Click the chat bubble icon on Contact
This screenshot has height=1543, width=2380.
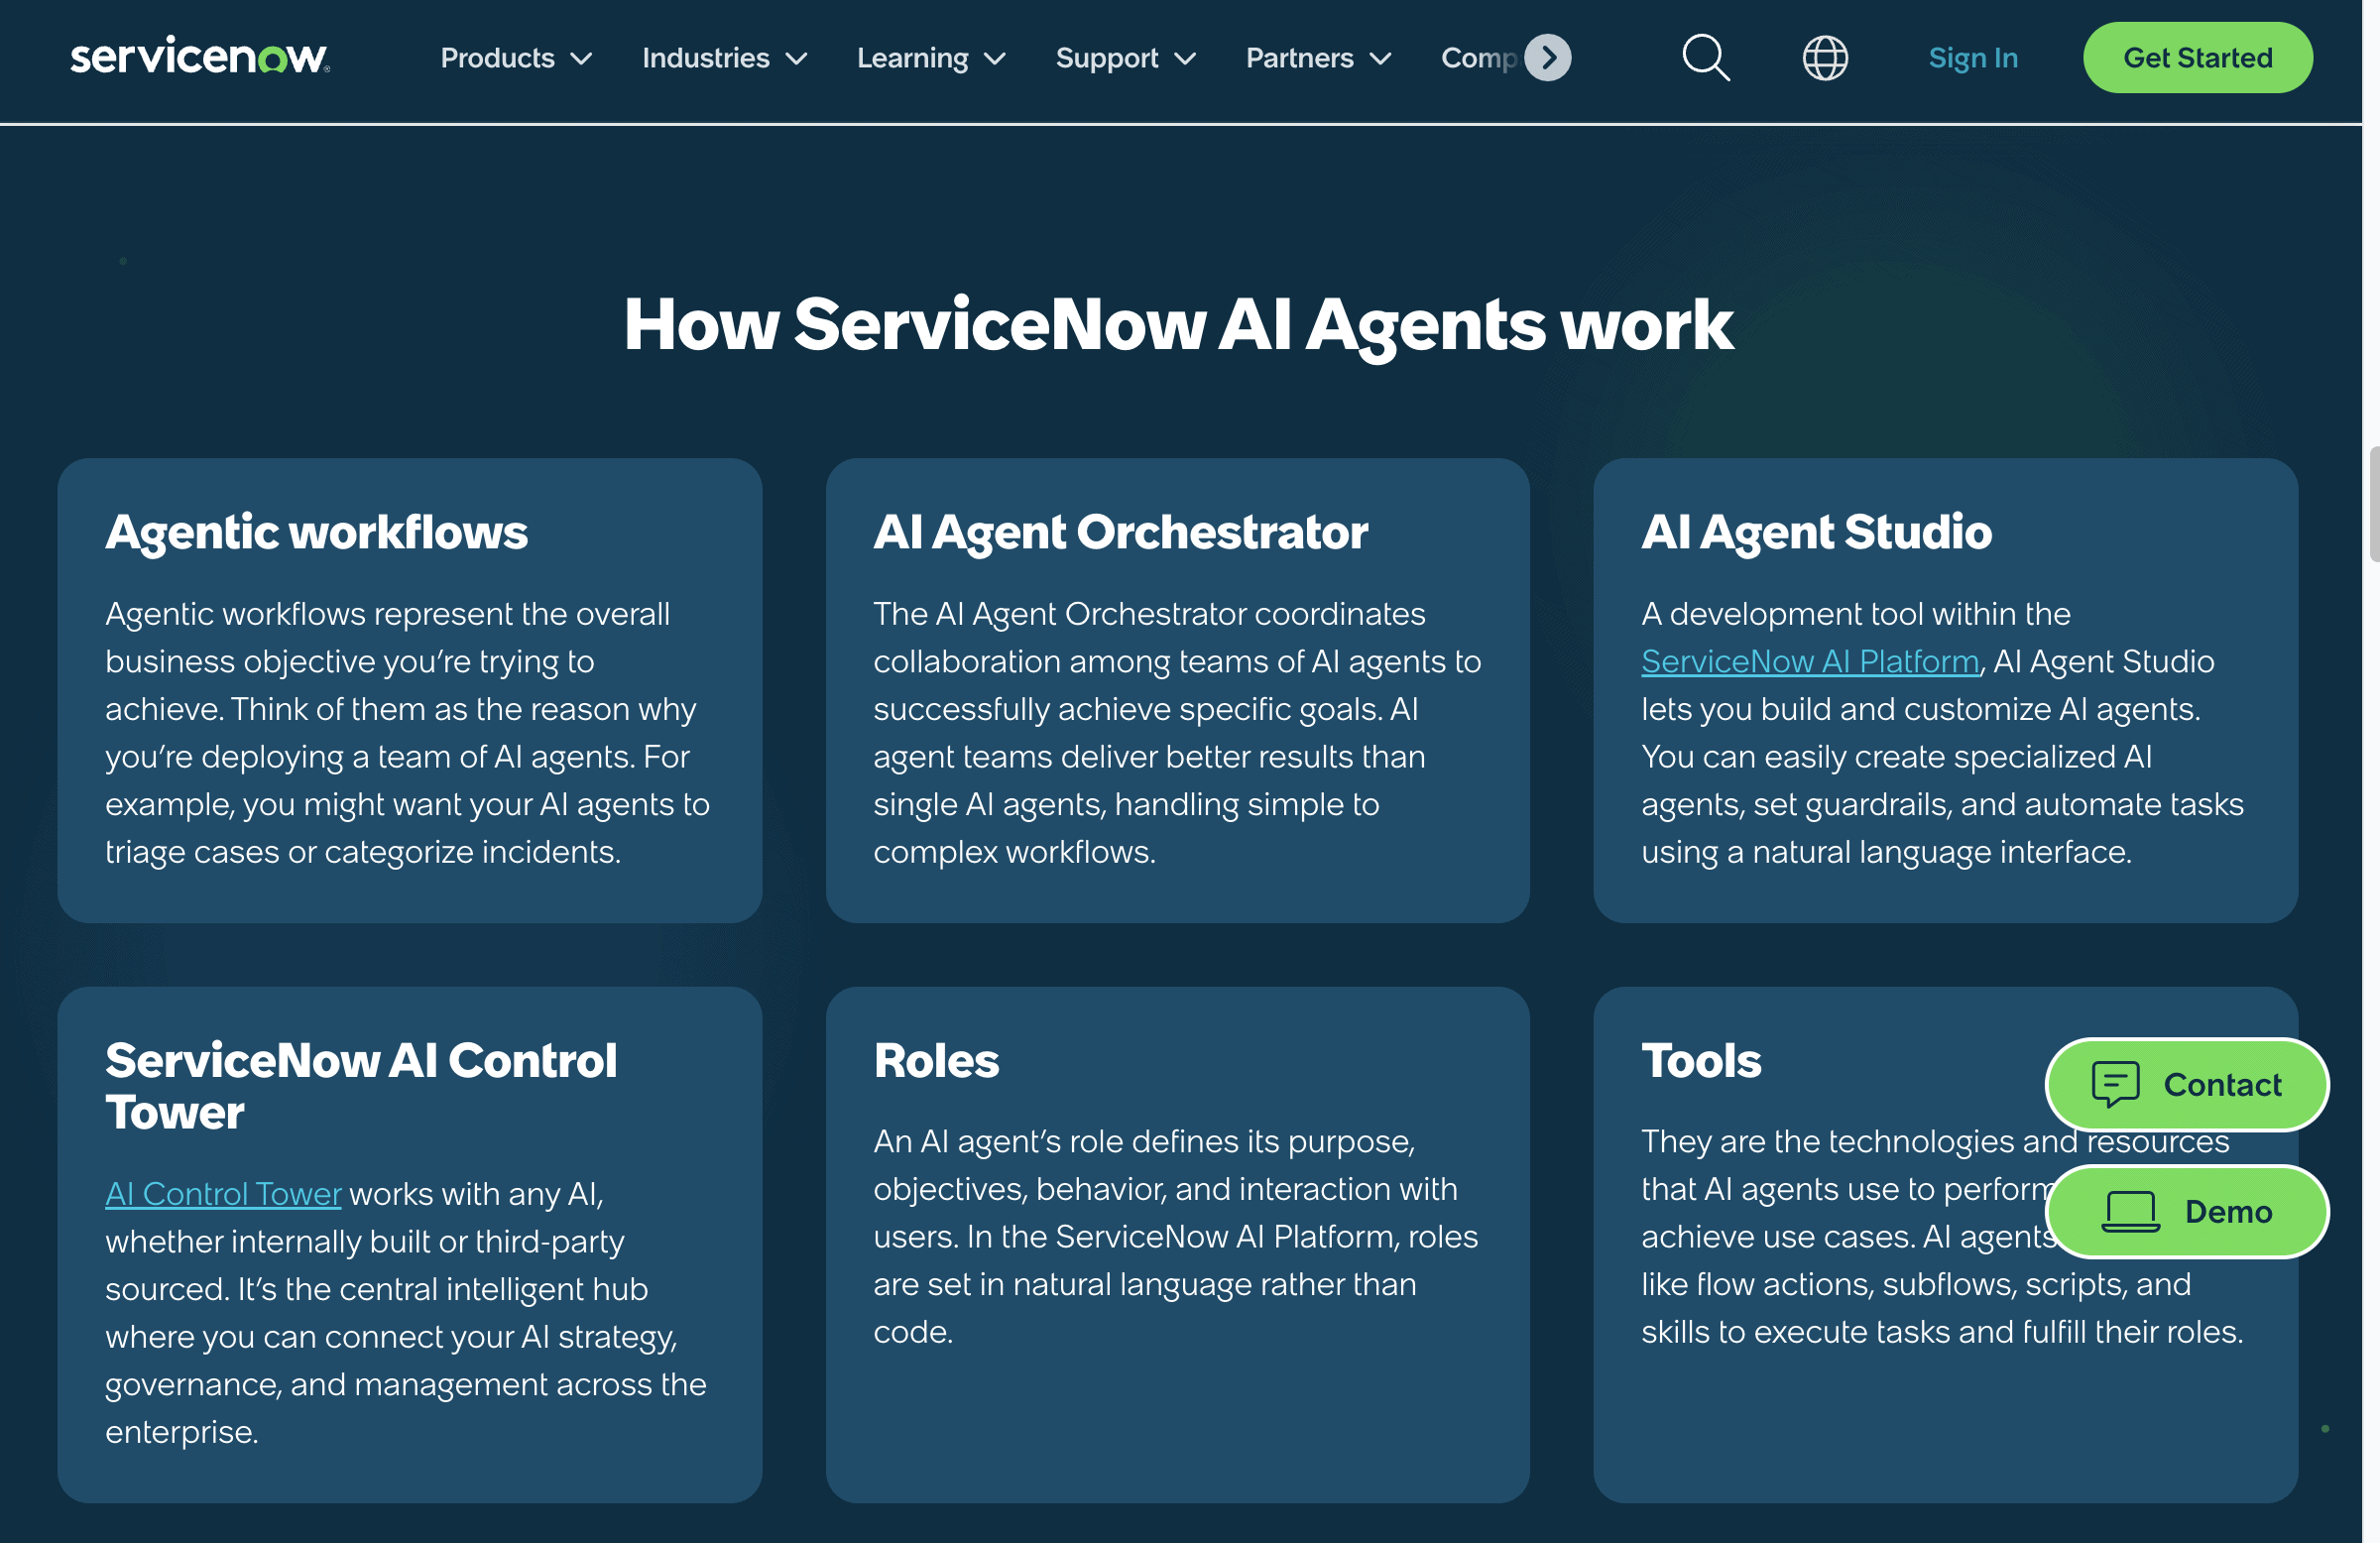pyautogui.click(x=2115, y=1084)
